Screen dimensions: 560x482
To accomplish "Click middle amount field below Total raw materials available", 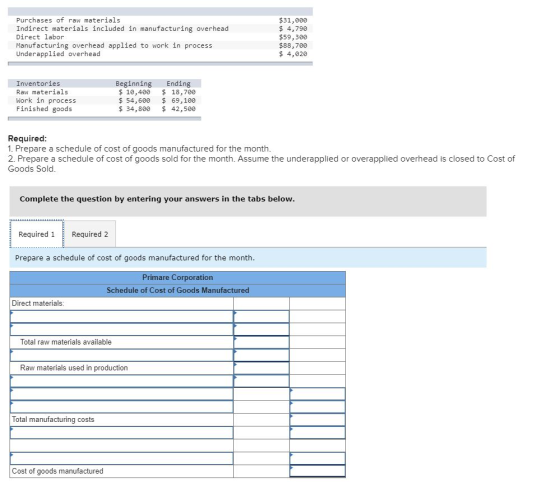I will [x=261, y=355].
